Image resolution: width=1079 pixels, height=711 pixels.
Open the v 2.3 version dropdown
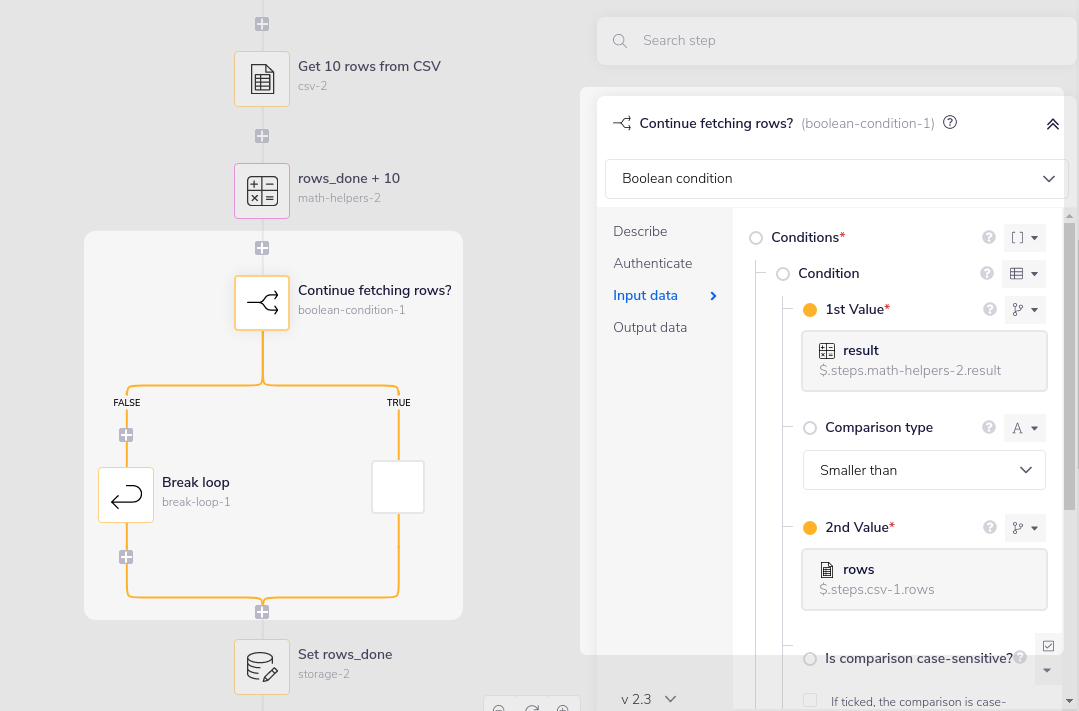pyautogui.click(x=649, y=699)
